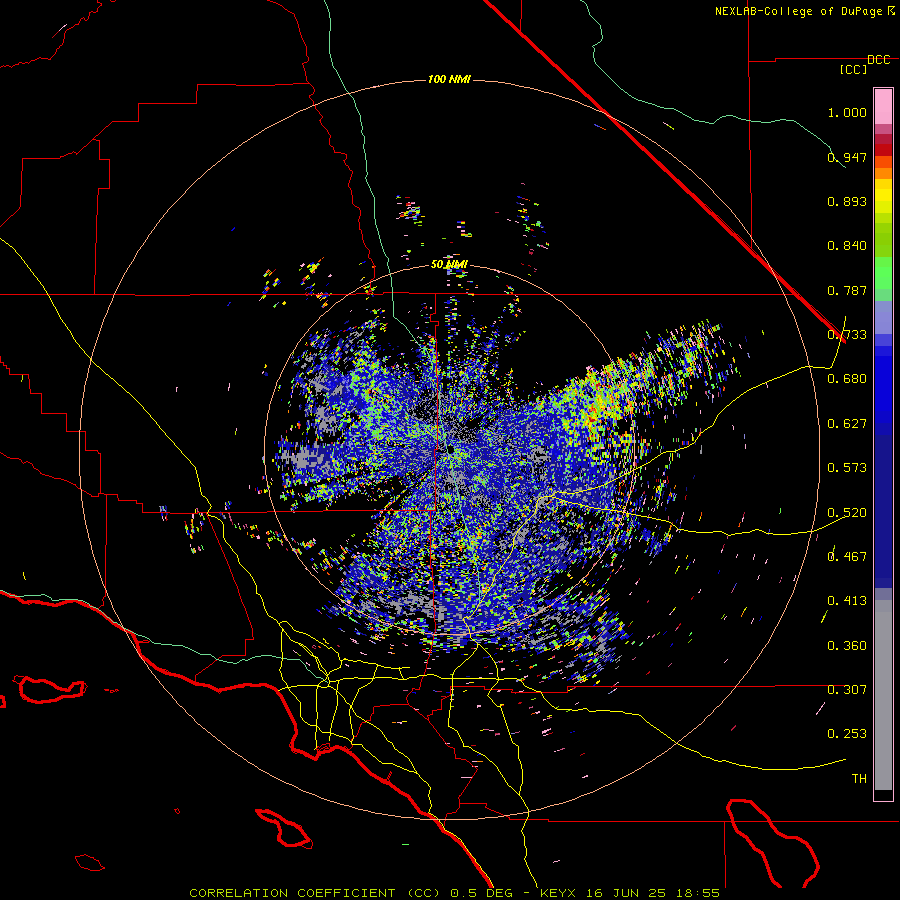Pick the pink swatch beside 1.000

(883, 107)
